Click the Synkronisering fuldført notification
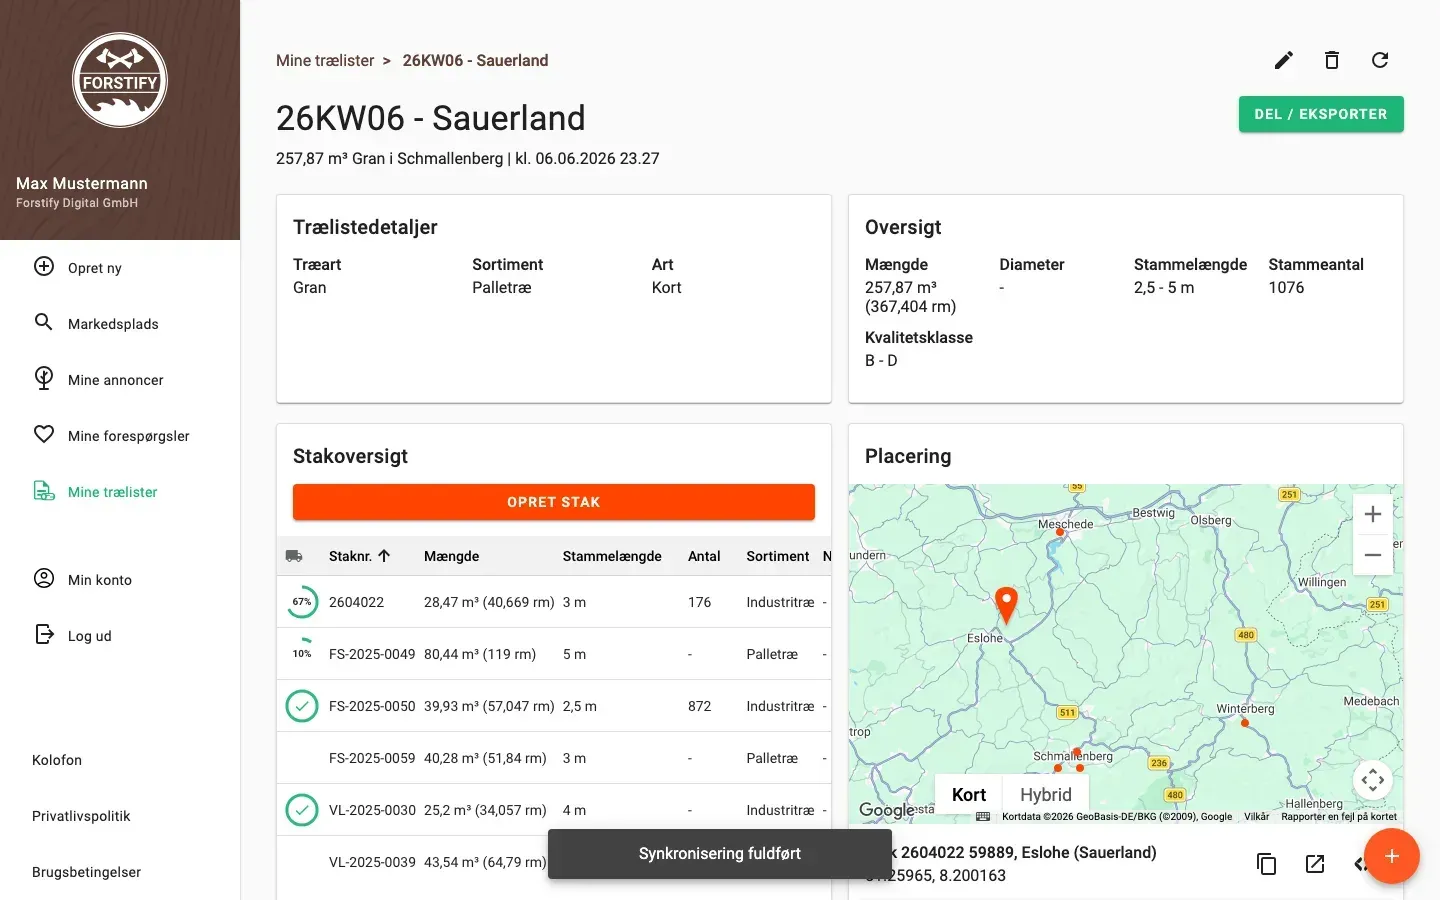This screenshot has width=1440, height=900. (720, 854)
